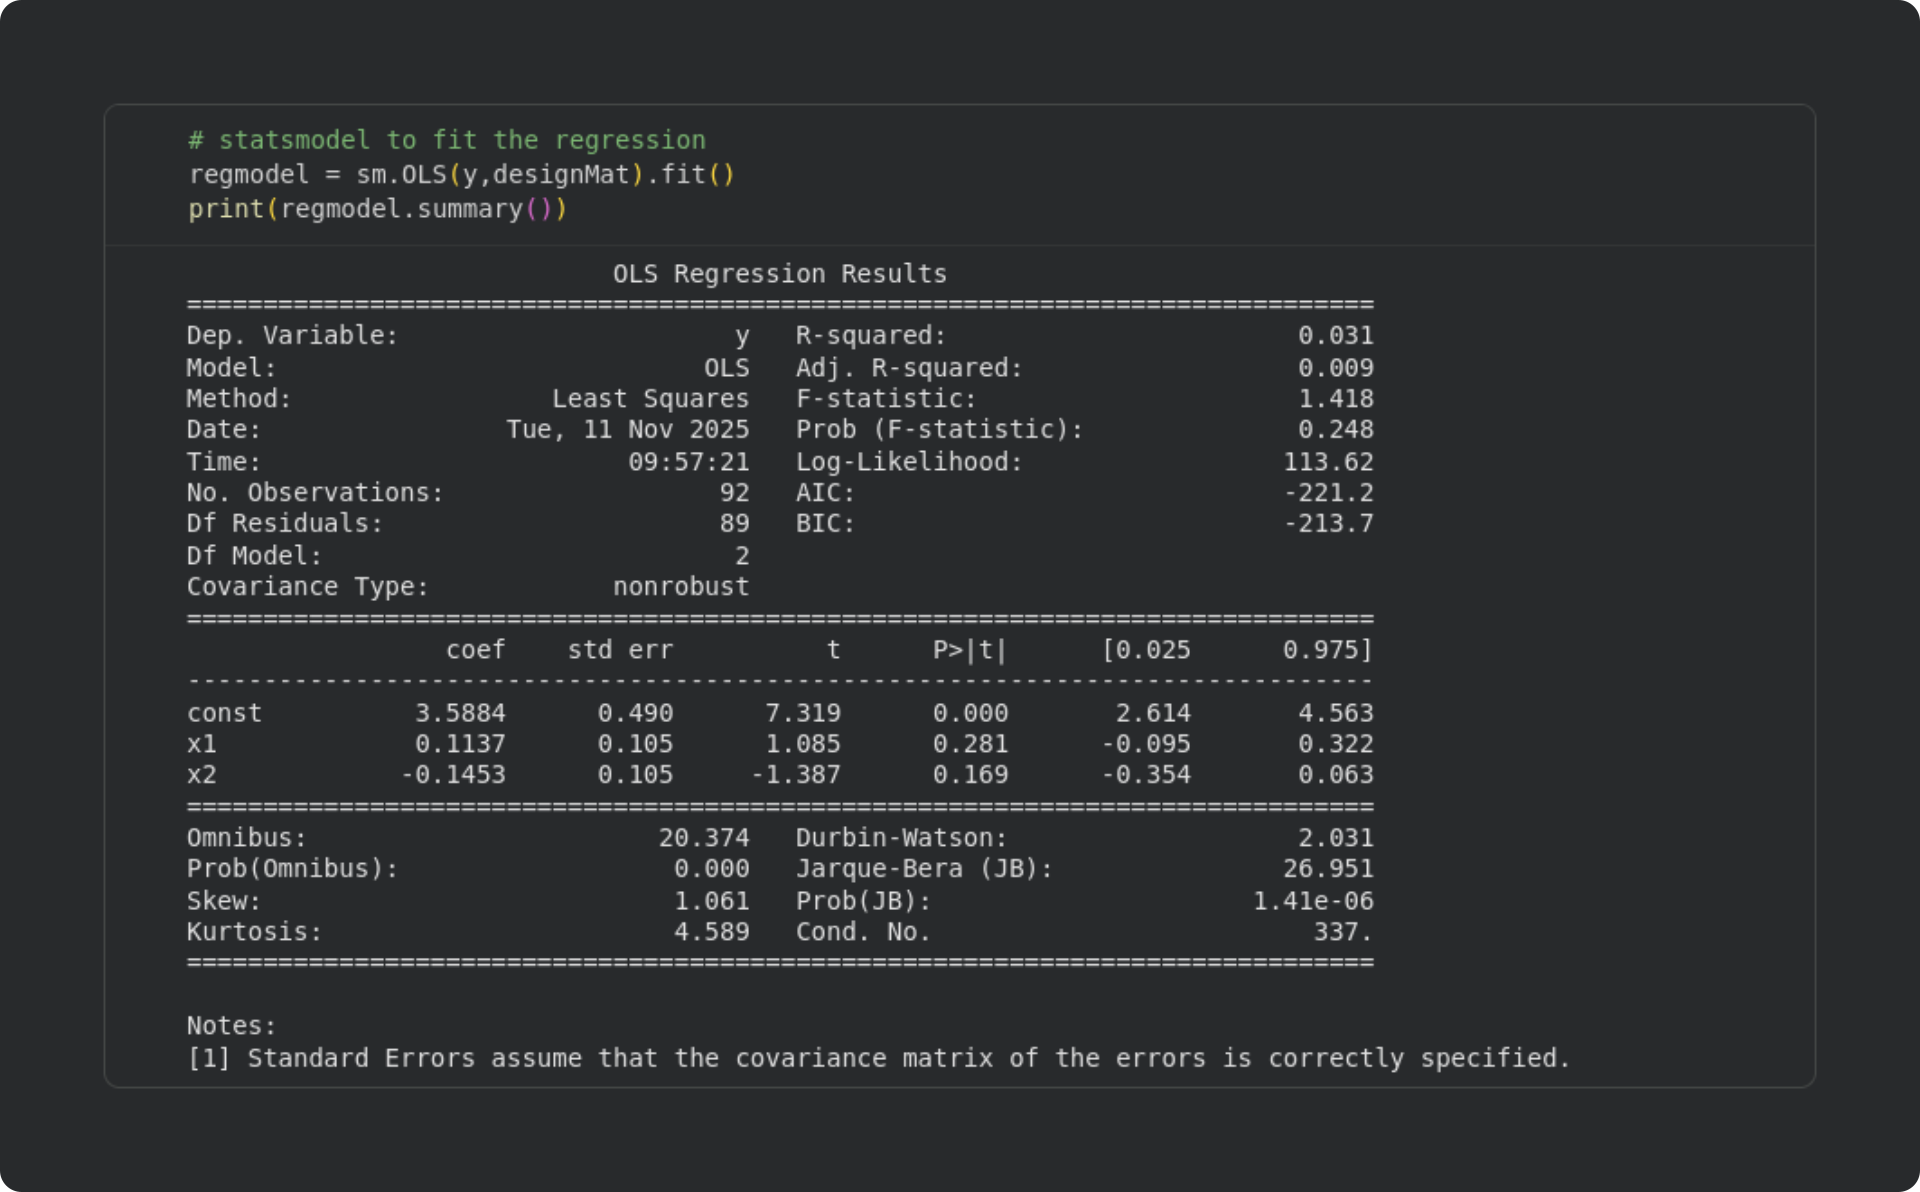Click the x2 coefficient -0.1453

[453, 775]
